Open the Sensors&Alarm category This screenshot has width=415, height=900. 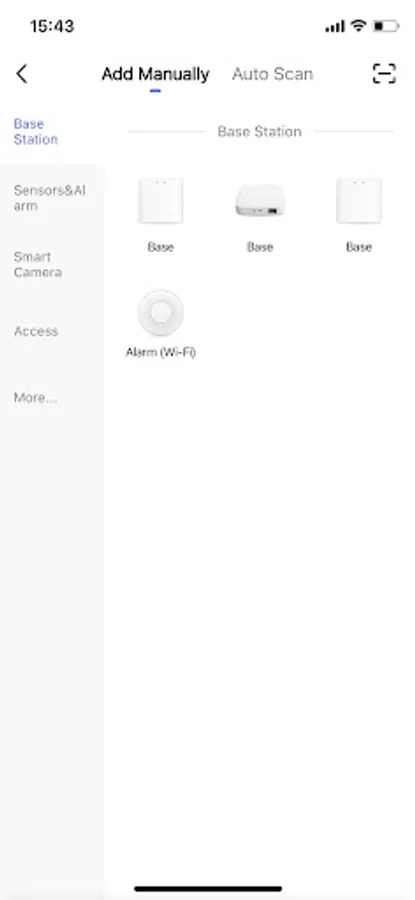50,198
